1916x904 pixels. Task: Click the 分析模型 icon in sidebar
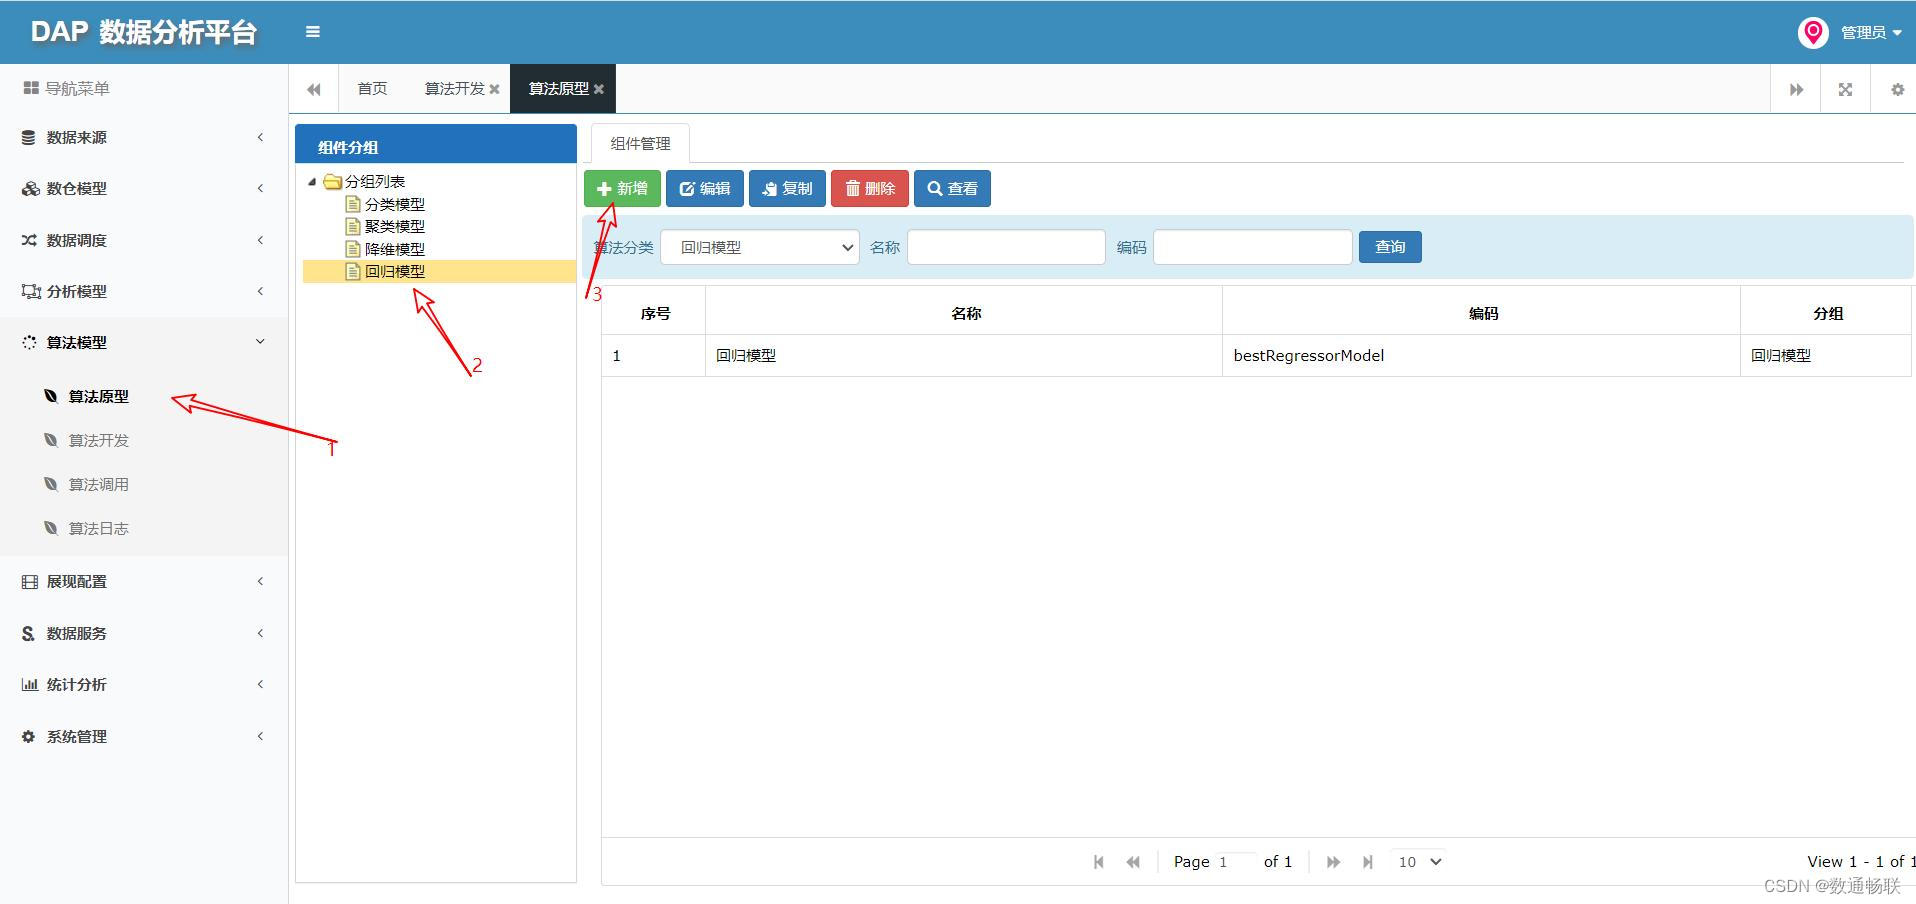30,292
